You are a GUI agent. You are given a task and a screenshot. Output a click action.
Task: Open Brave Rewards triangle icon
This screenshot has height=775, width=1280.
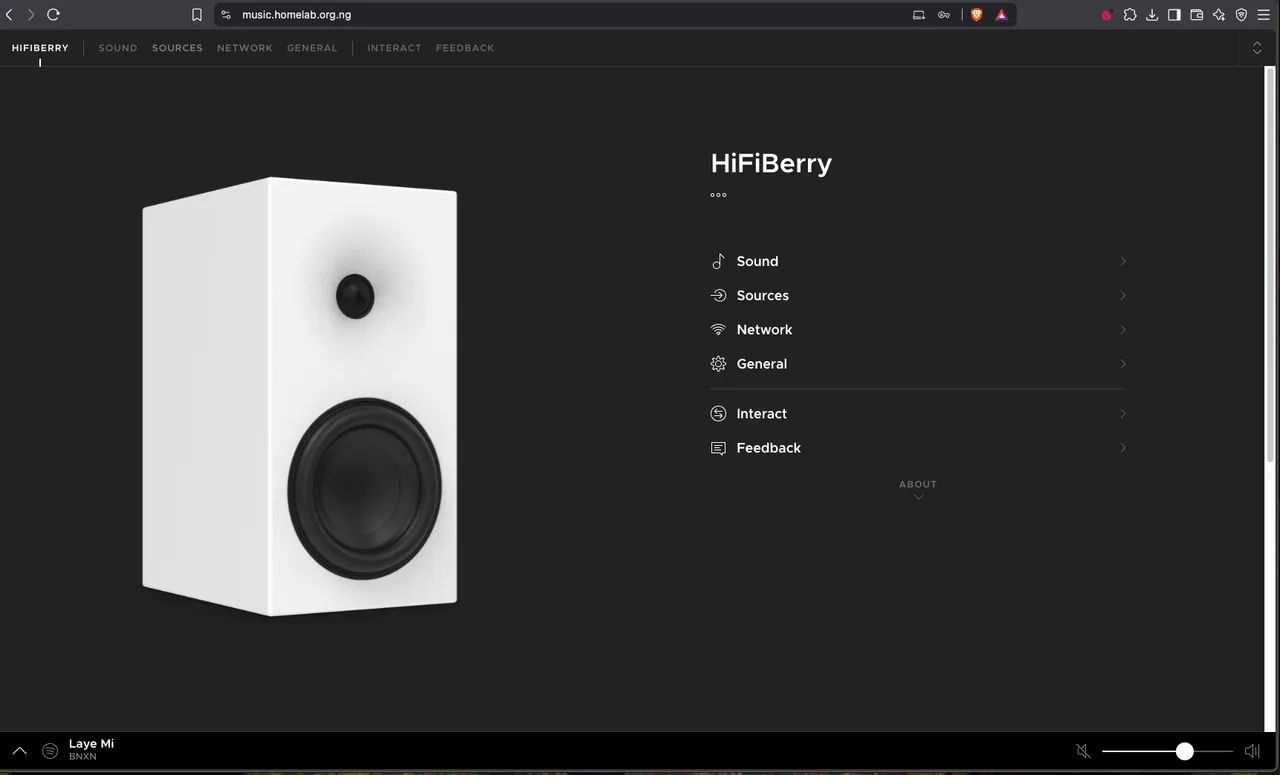point(1001,15)
